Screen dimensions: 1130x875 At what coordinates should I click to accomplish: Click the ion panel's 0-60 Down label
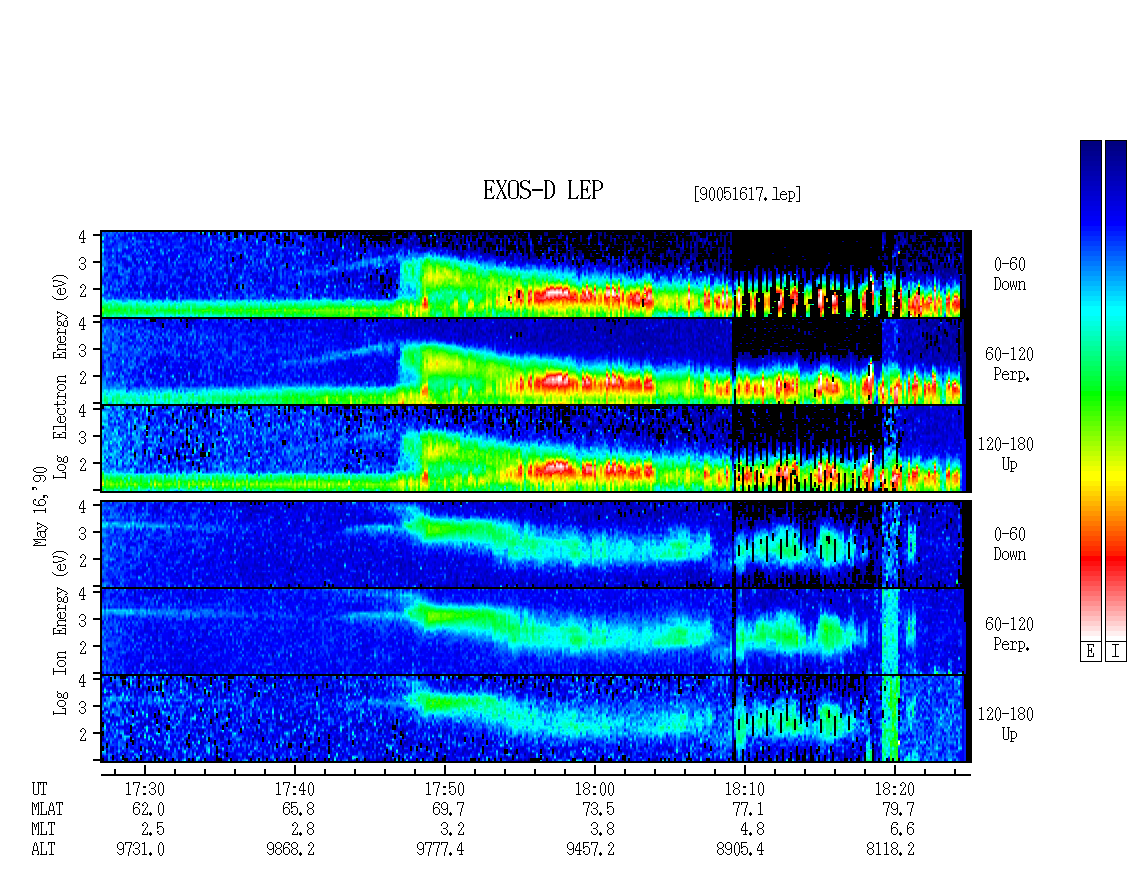click(1009, 544)
